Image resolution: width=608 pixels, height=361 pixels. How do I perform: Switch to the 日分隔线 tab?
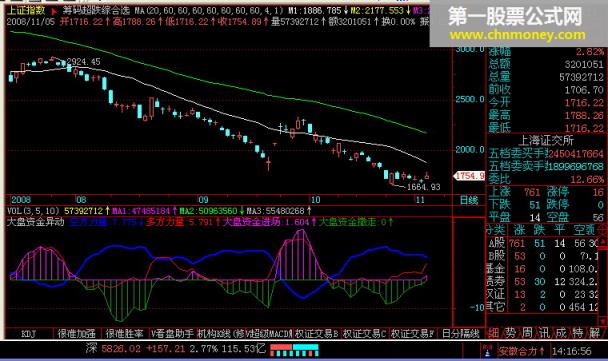point(461,333)
